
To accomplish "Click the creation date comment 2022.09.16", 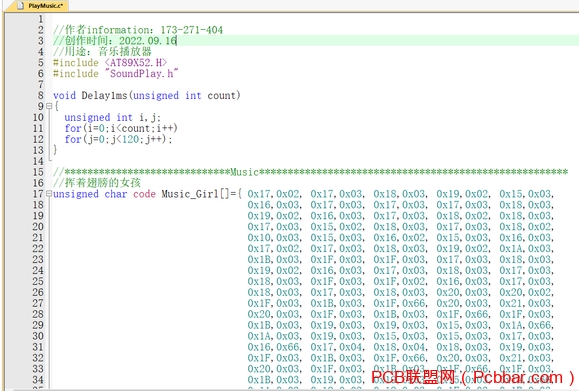I will click(115, 41).
